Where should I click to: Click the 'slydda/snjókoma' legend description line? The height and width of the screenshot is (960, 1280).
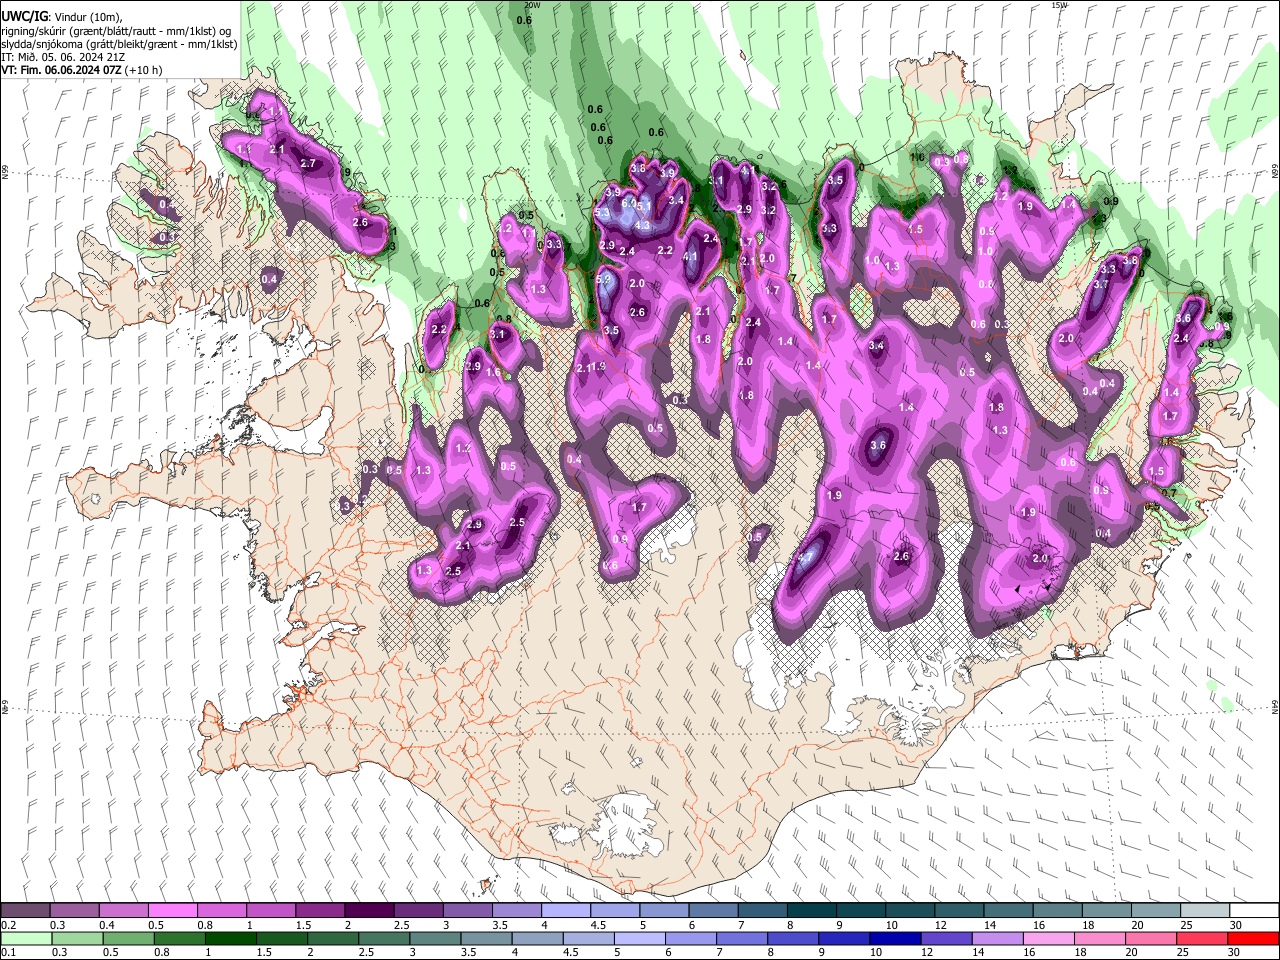(x=119, y=44)
